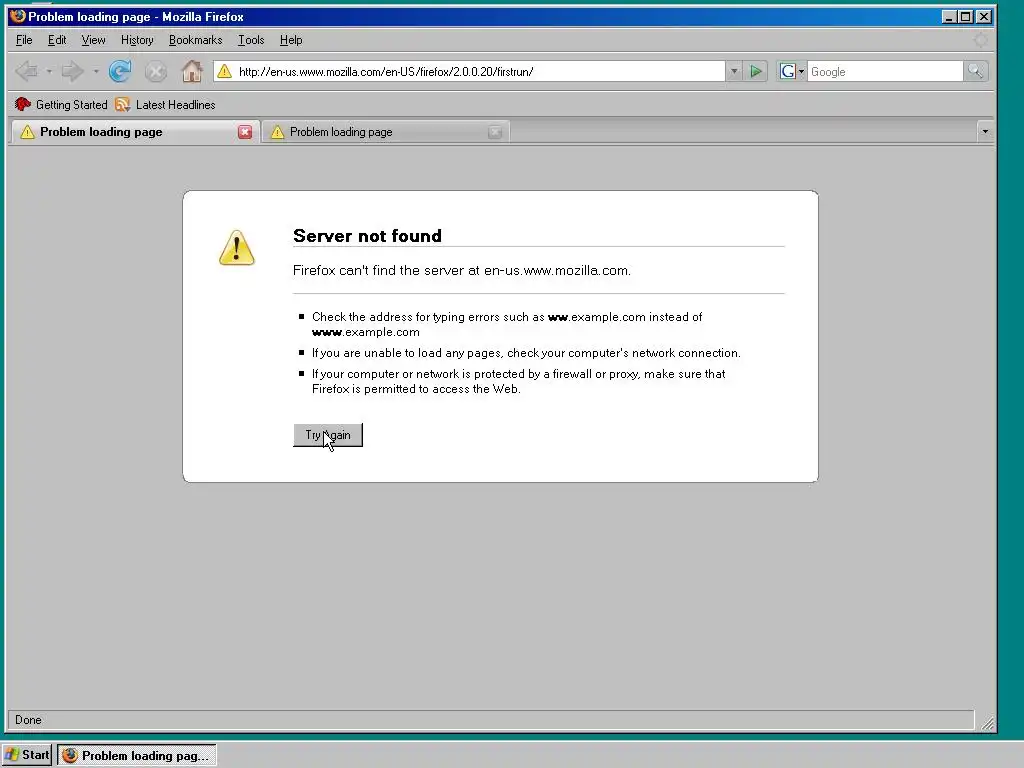Click the Server not found heading
The height and width of the screenshot is (768, 1024).
pyautogui.click(x=367, y=236)
